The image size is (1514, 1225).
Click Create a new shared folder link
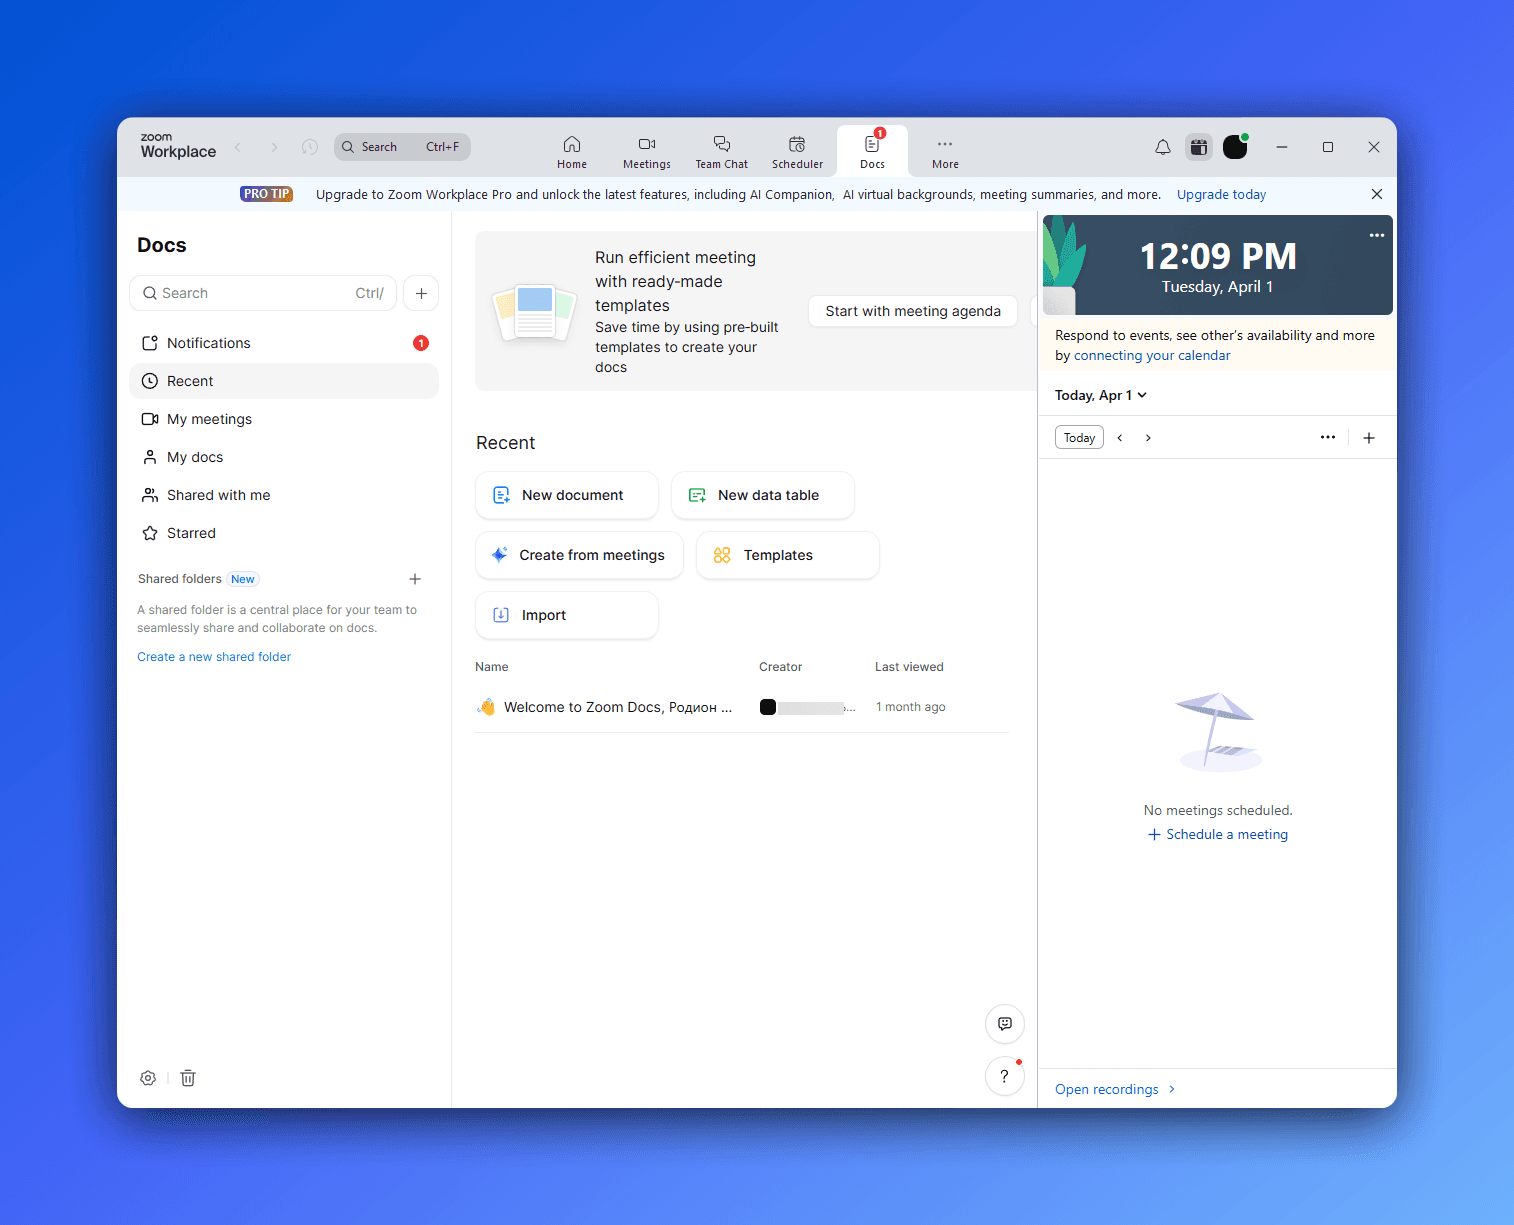(x=214, y=657)
